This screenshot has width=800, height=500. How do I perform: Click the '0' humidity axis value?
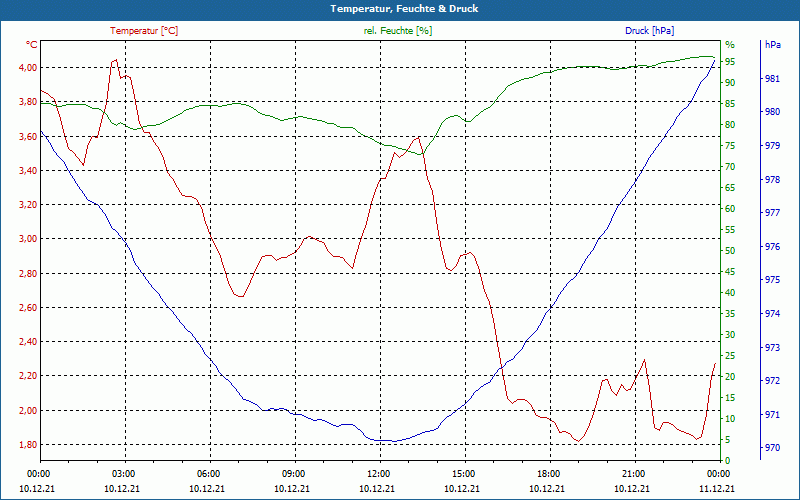(728, 460)
